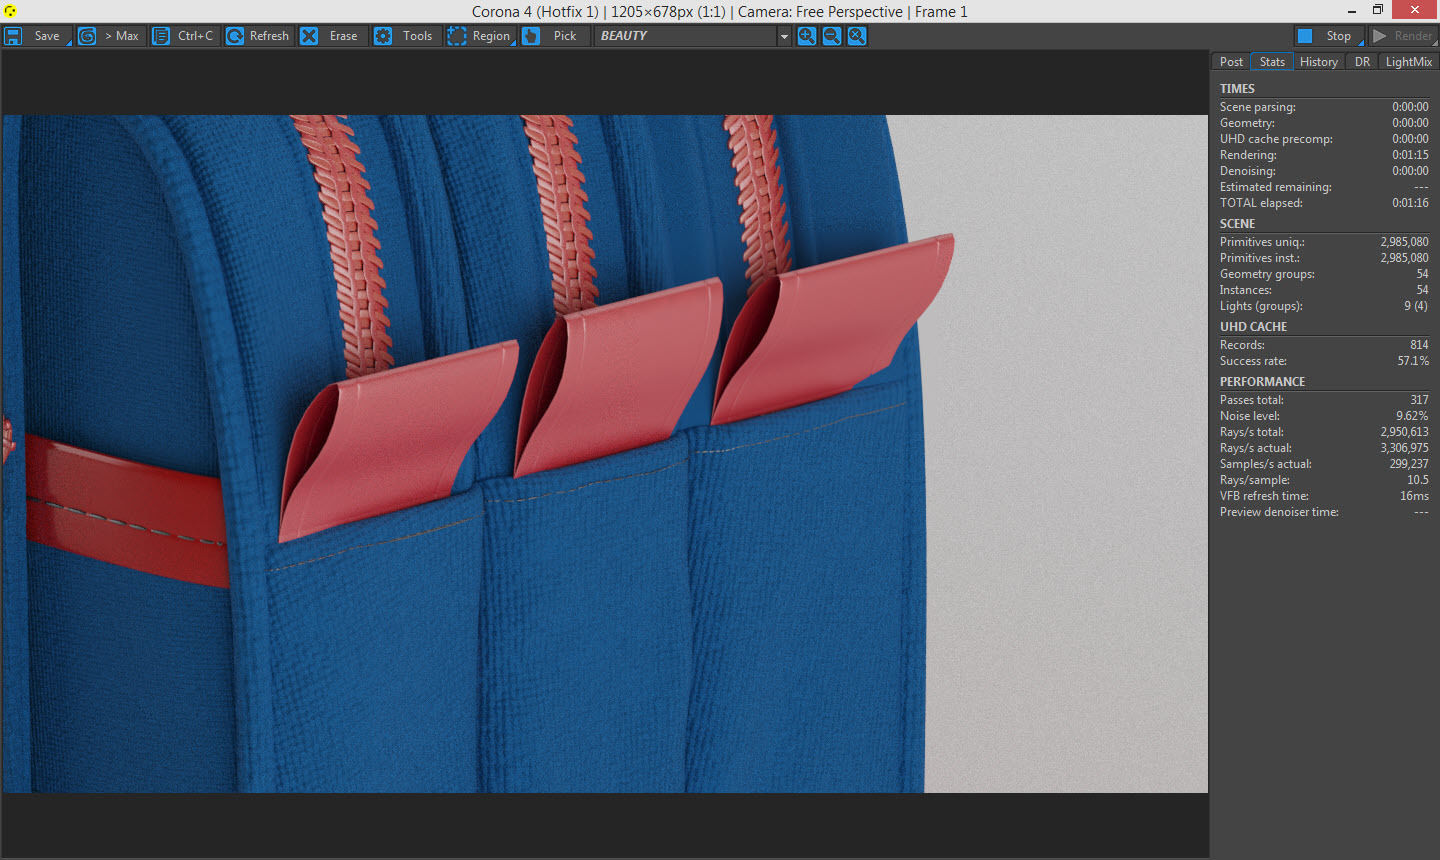Screen dimensions: 1440x860
Task: Open the LightMix tab
Action: (x=1408, y=62)
